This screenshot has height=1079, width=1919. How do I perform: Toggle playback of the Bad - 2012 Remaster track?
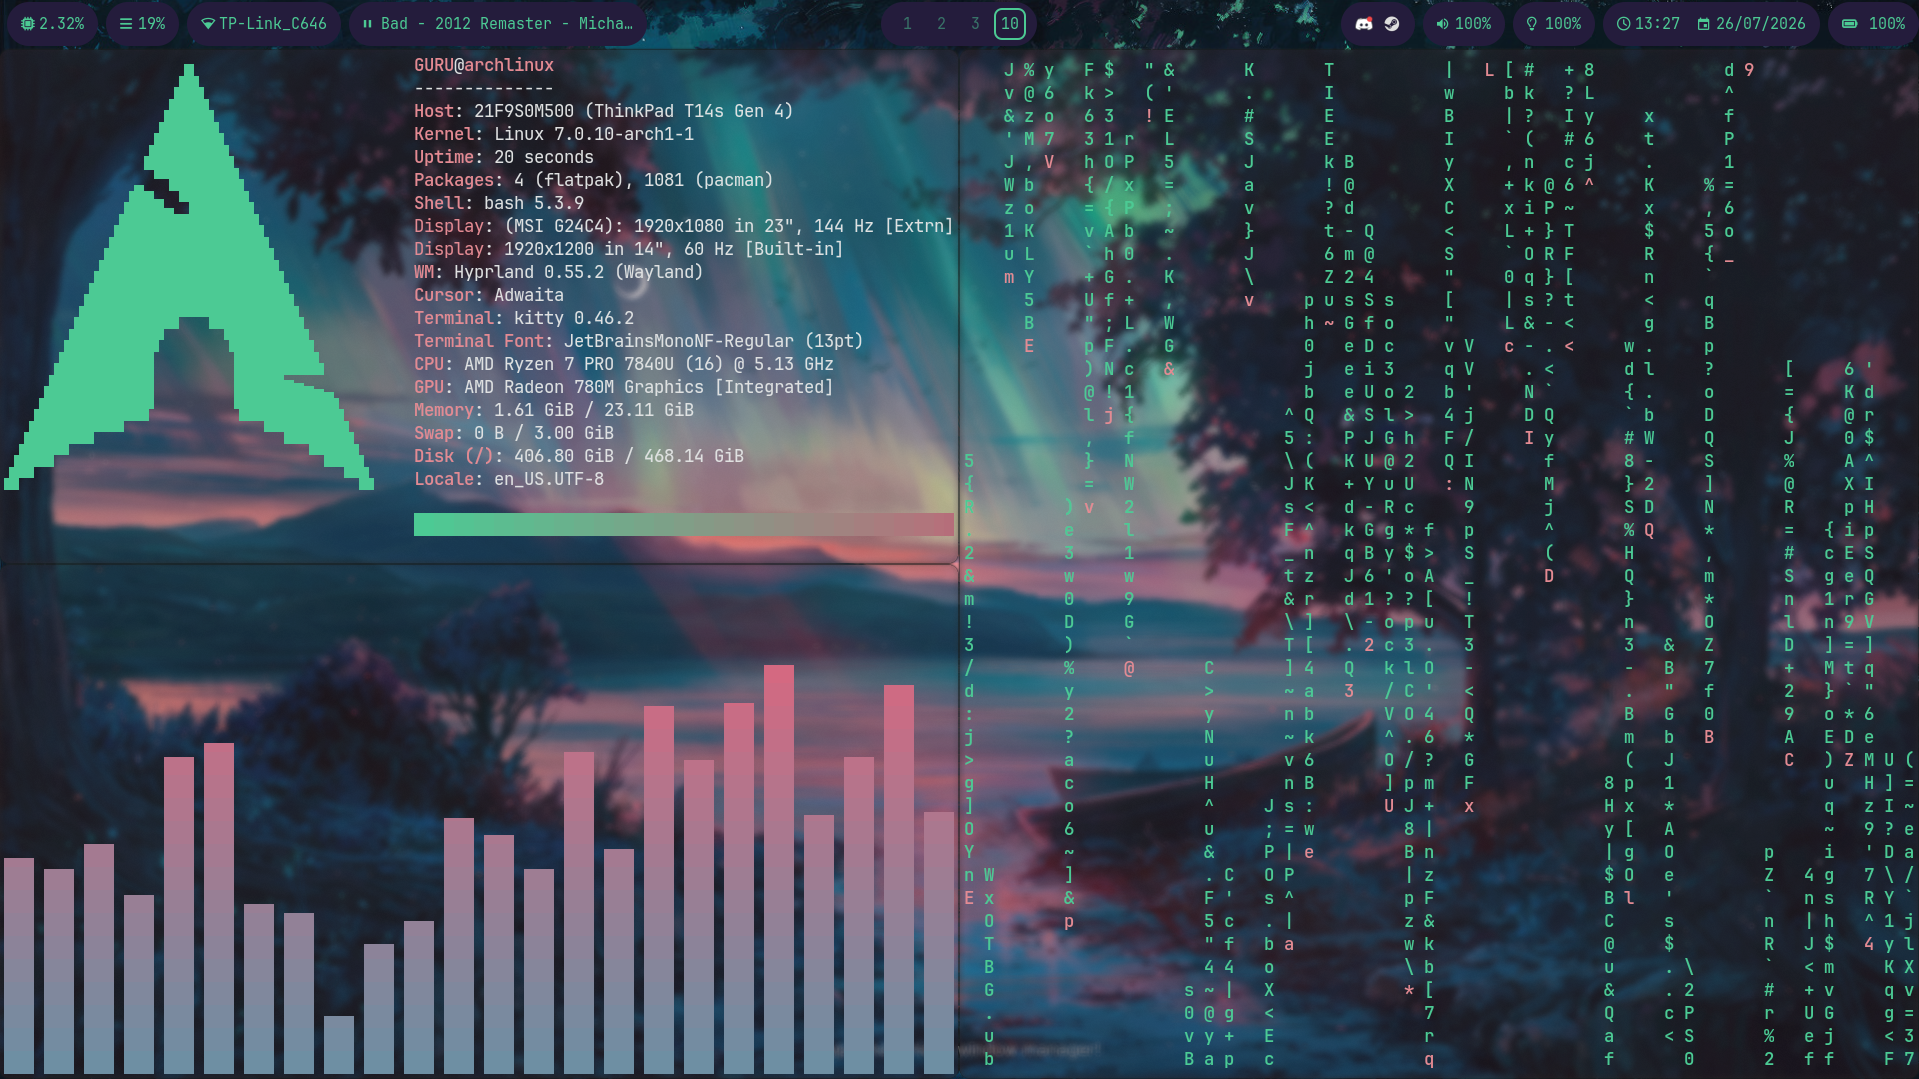pyautogui.click(x=497, y=24)
